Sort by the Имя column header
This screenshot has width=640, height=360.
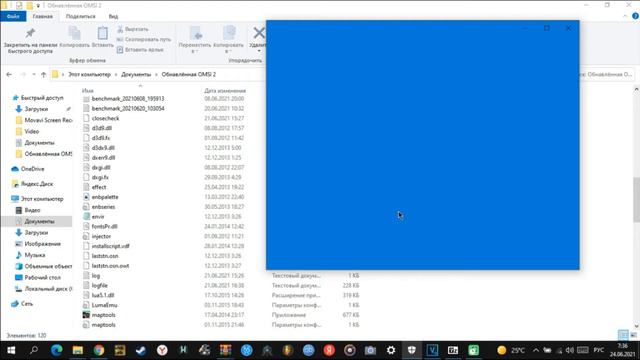click(x=88, y=91)
